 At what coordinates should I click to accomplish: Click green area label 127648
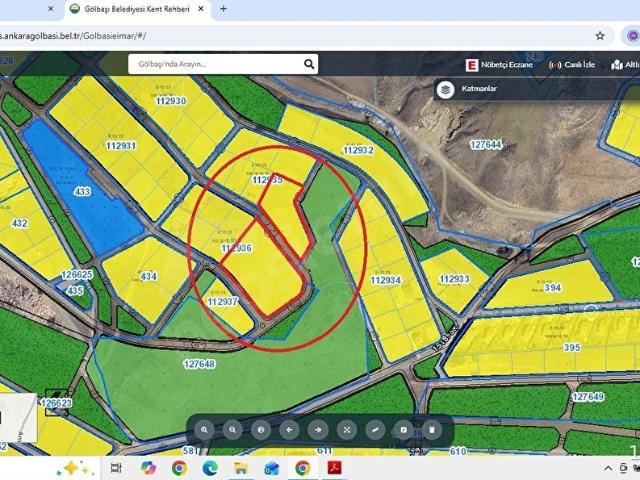pyautogui.click(x=200, y=364)
